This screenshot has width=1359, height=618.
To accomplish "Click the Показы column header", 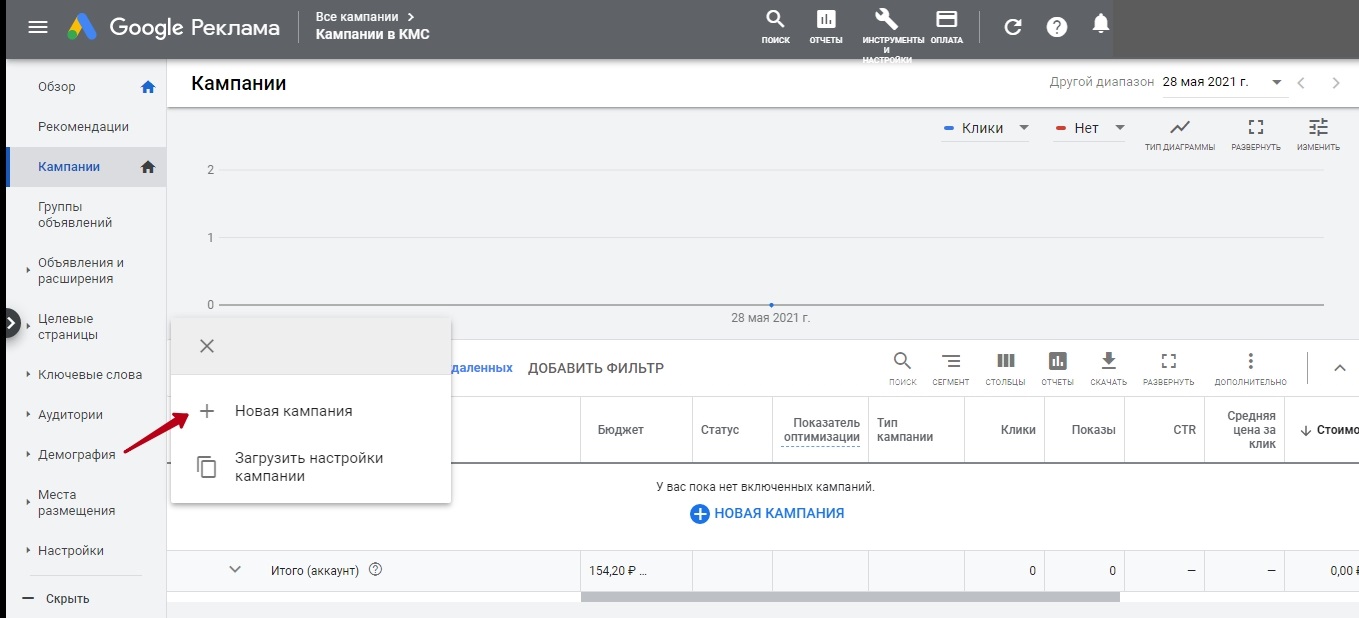I will pyautogui.click(x=1093, y=430).
